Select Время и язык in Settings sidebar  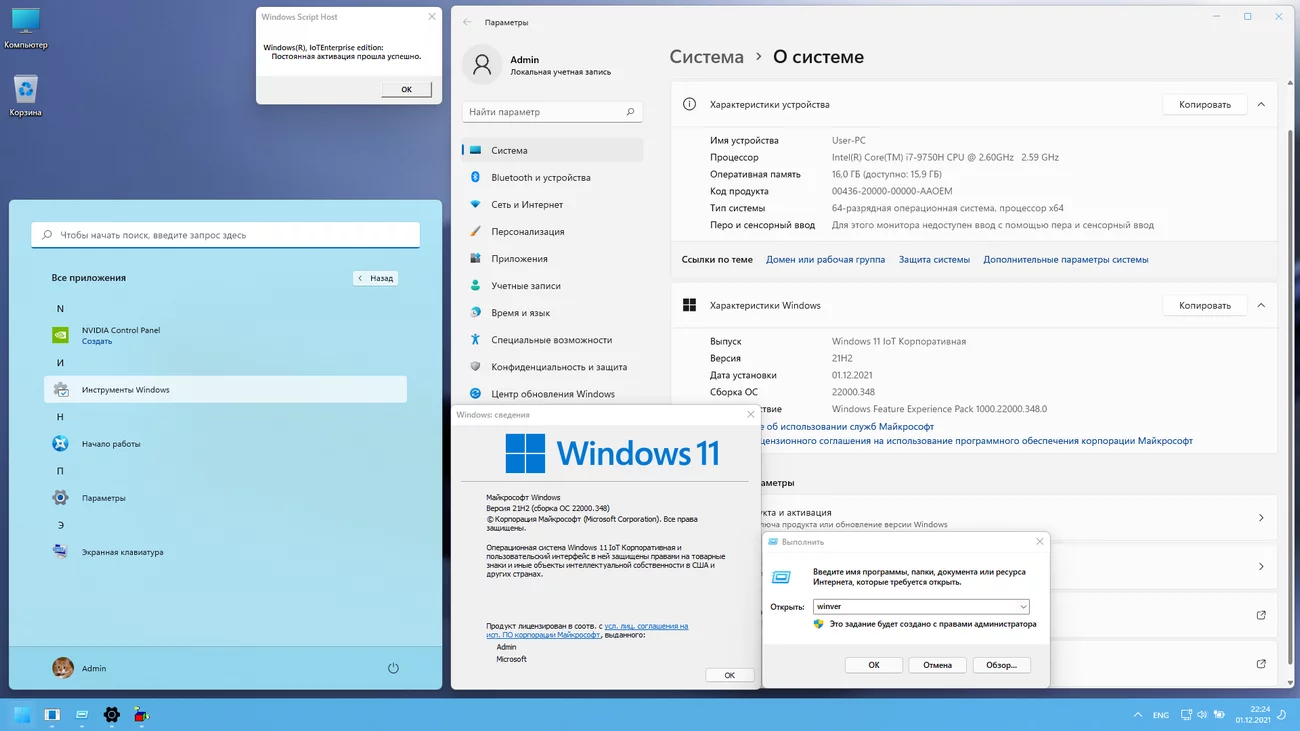click(x=553, y=312)
